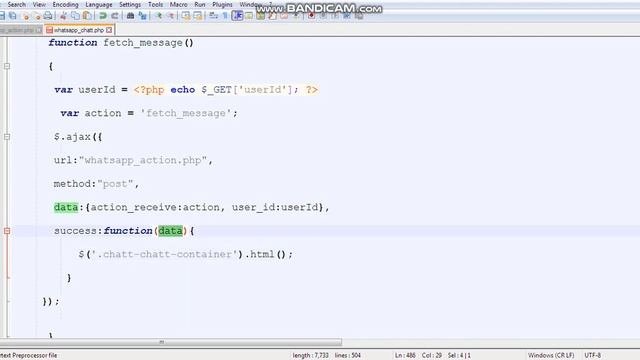Click highlighted 'data' parameter in success function

(x=170, y=231)
